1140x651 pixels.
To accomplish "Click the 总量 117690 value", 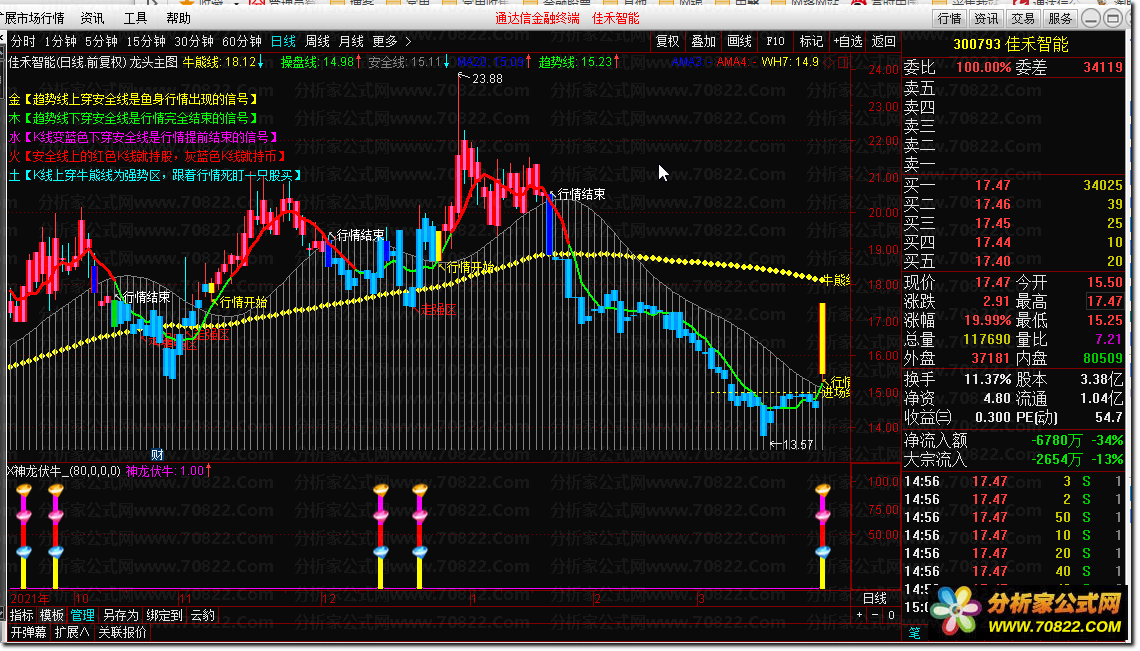I will click(x=987, y=340).
